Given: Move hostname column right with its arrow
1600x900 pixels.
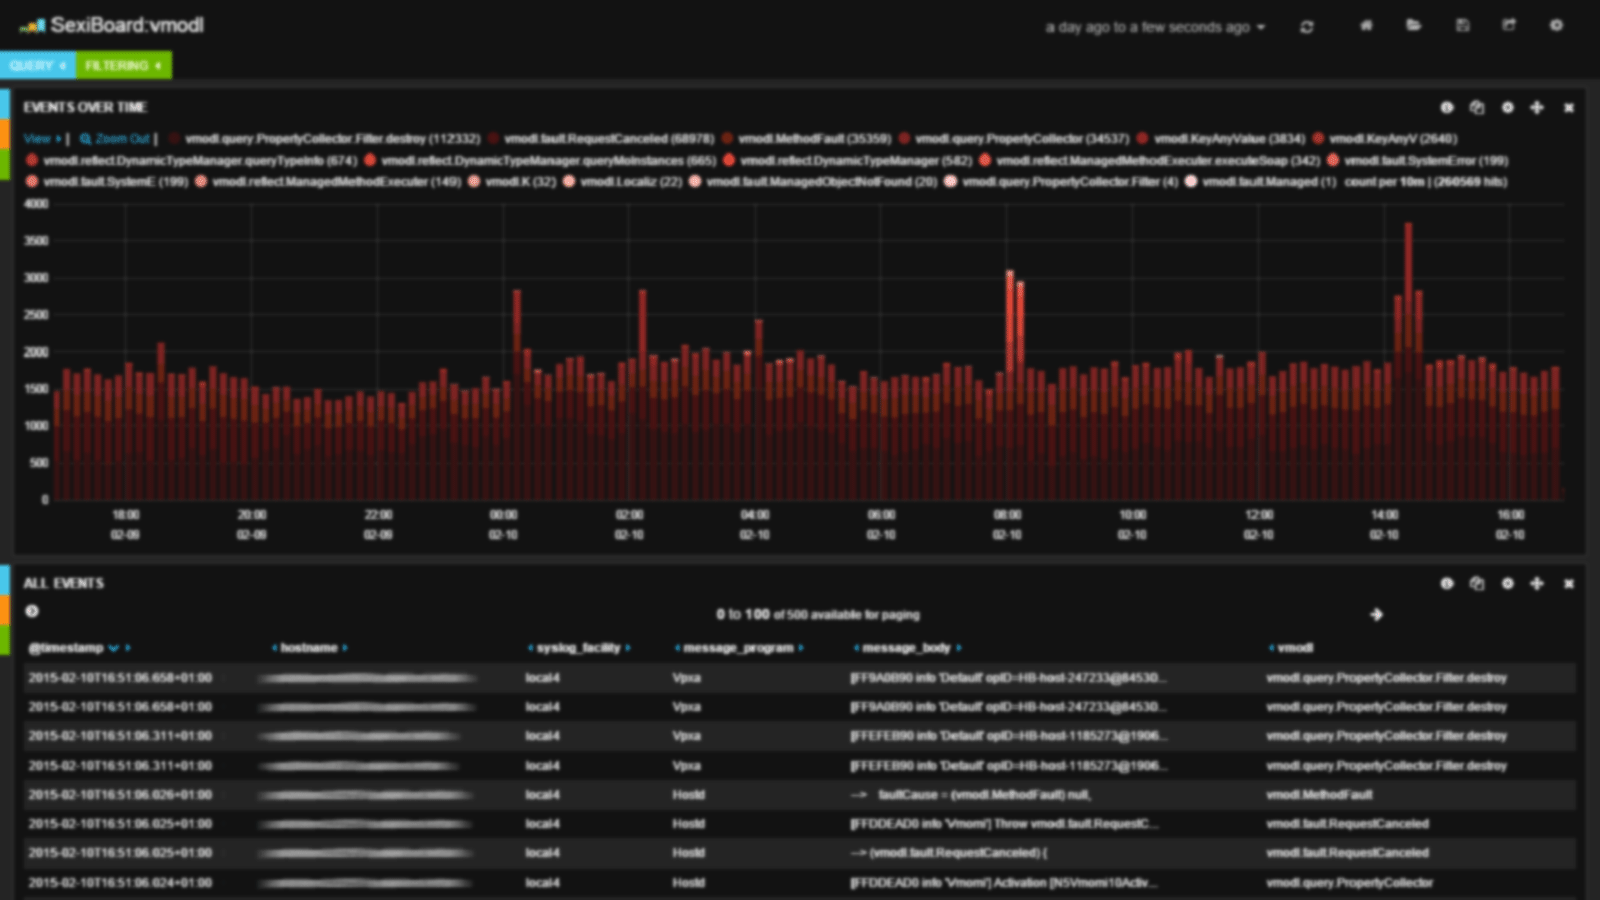Looking at the screenshot, I should [345, 648].
